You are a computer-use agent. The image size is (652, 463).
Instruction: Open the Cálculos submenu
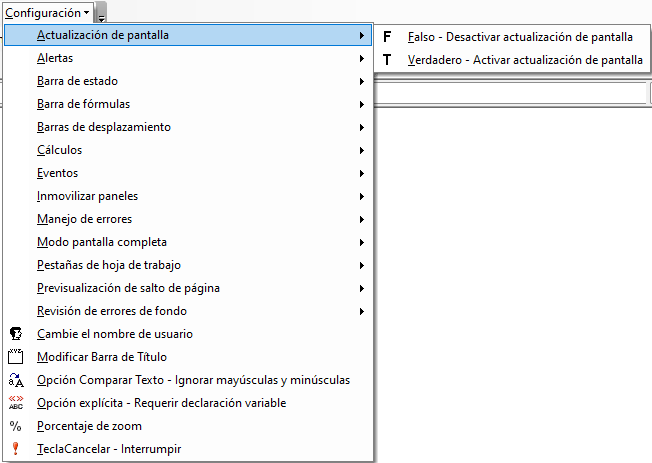tap(188, 150)
